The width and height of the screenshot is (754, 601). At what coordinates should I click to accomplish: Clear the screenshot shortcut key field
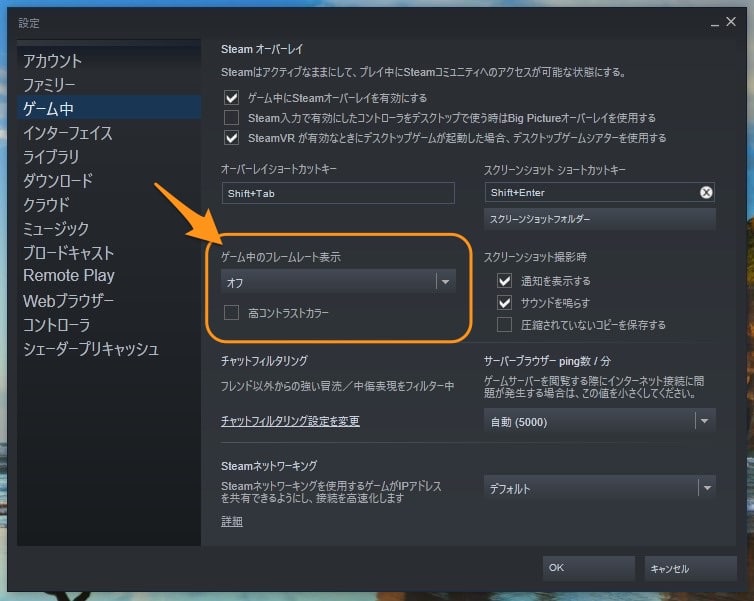705,193
